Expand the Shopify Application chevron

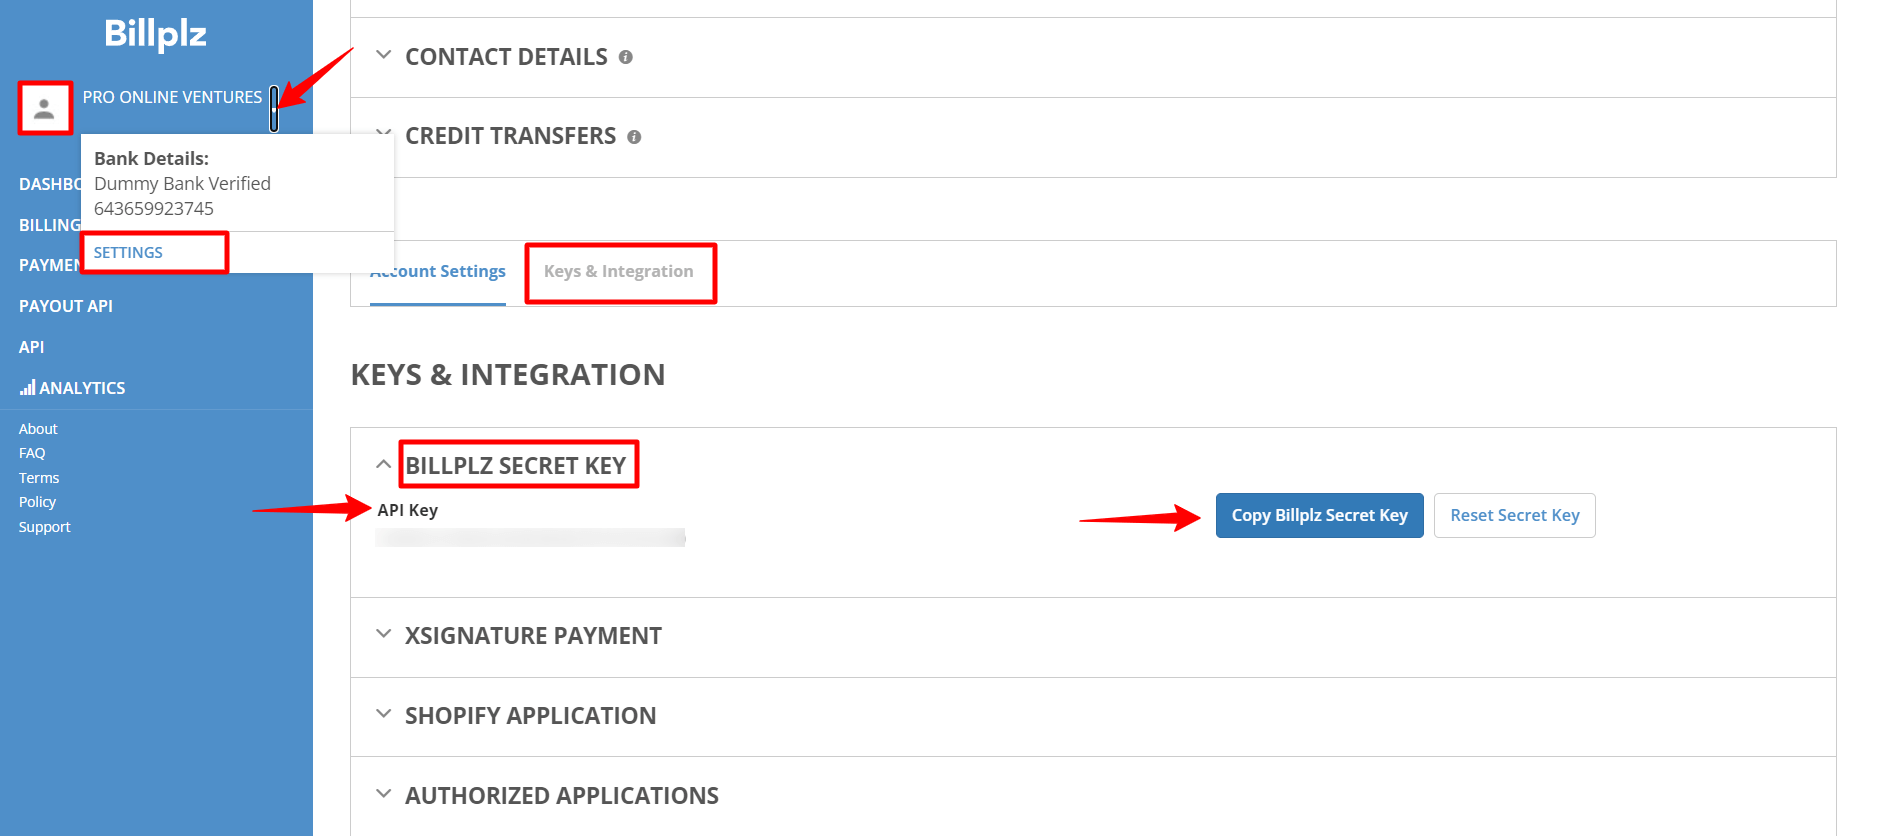[x=383, y=714]
